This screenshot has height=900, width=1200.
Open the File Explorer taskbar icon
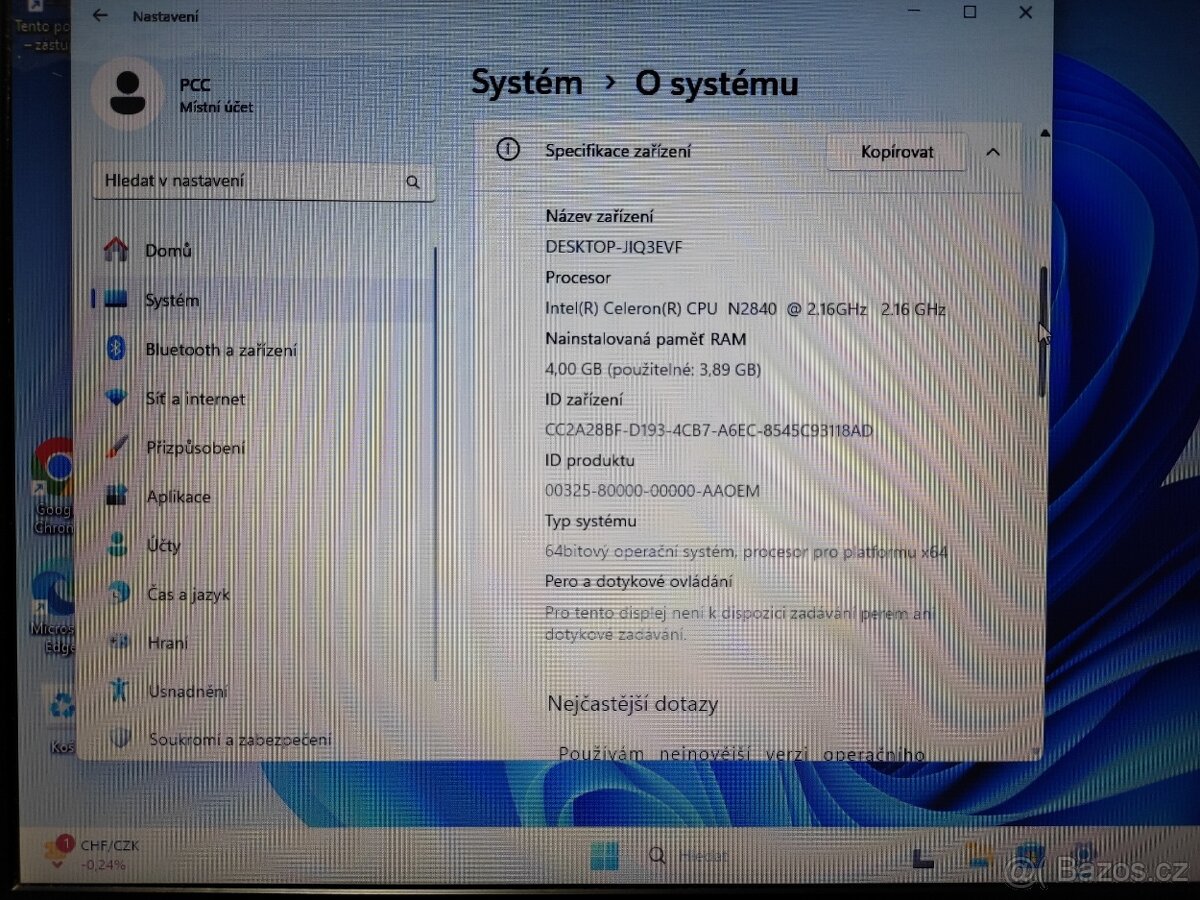coord(977,856)
